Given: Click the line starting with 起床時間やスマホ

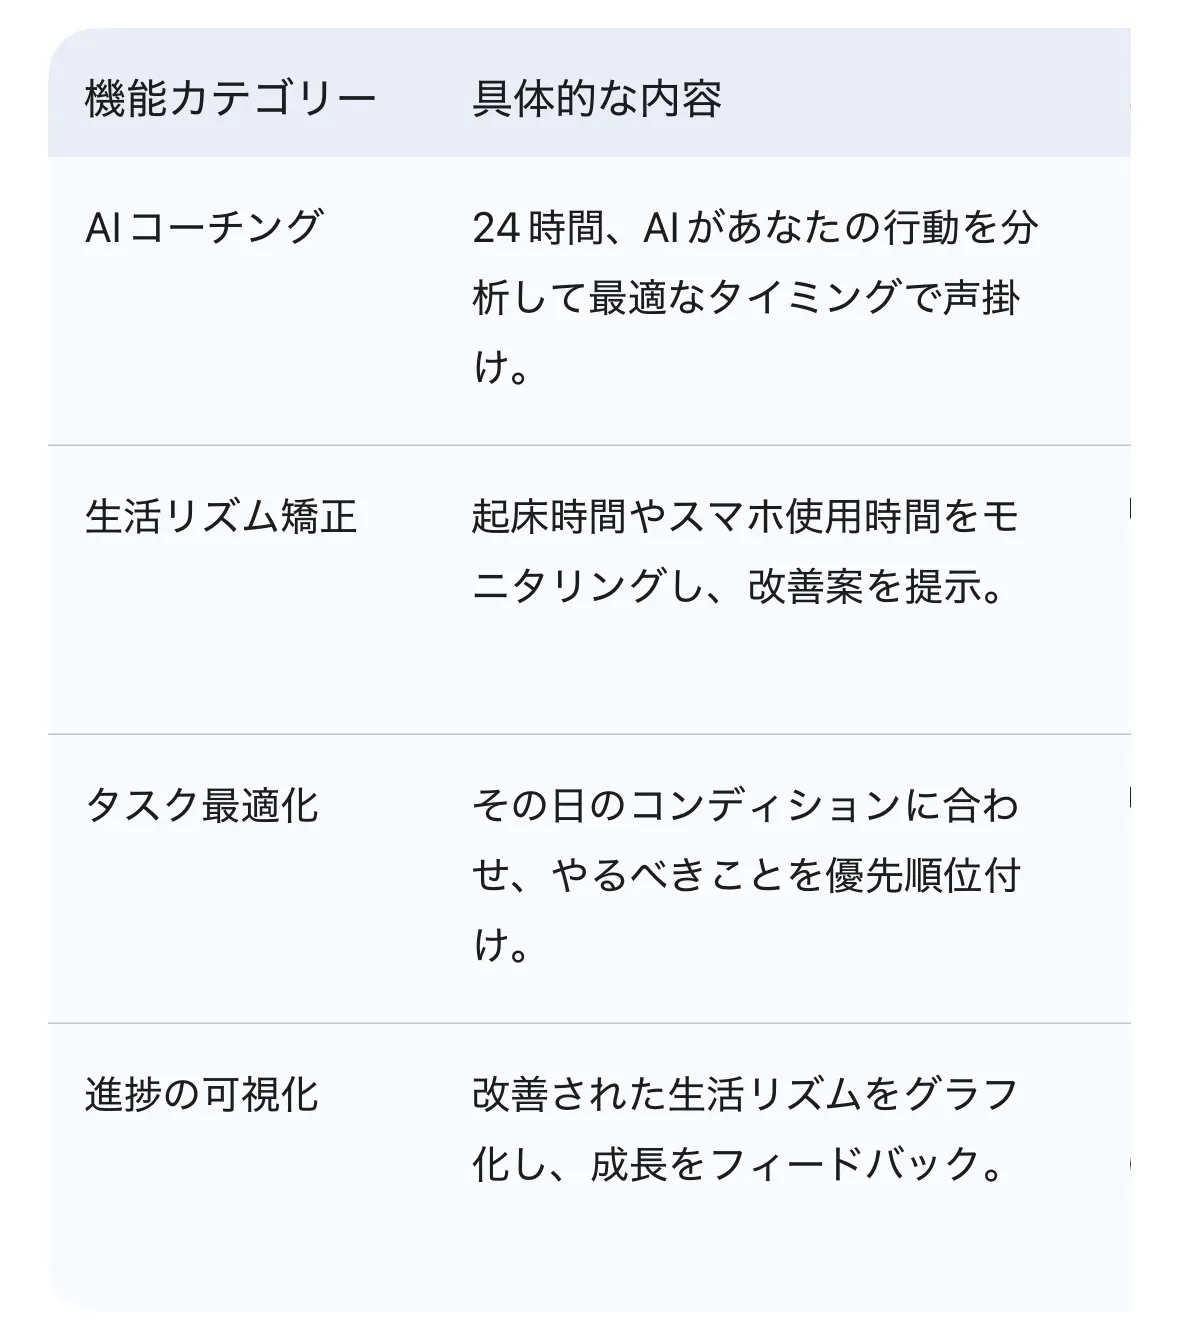Looking at the screenshot, I should (745, 517).
